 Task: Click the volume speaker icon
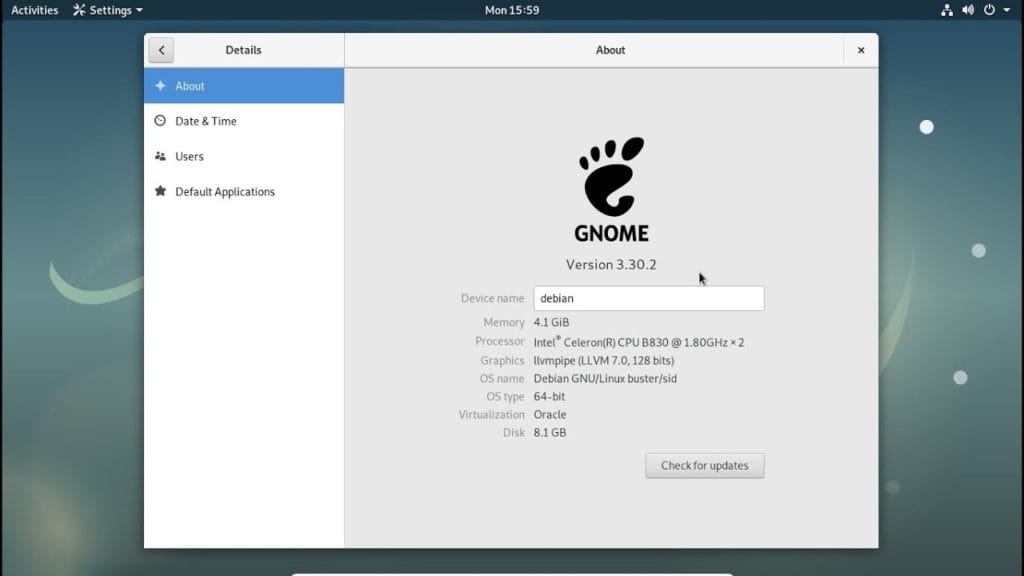968,10
